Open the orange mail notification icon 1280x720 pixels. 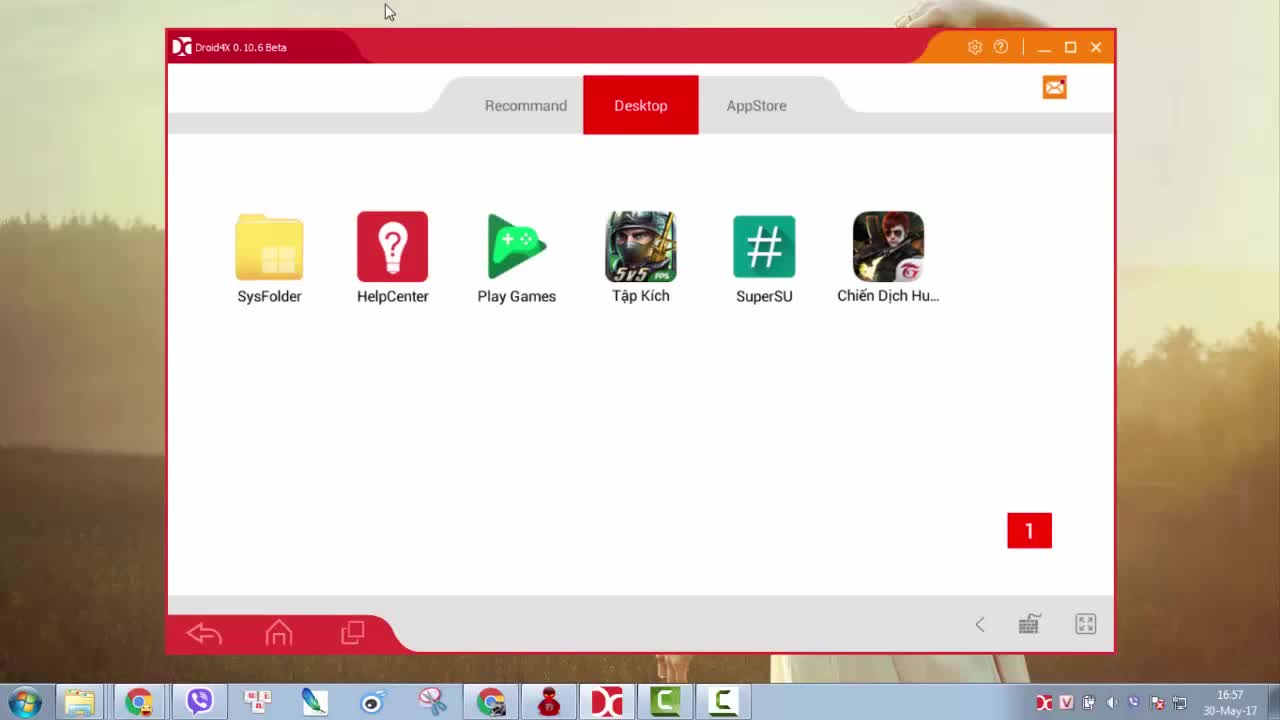tap(1055, 88)
